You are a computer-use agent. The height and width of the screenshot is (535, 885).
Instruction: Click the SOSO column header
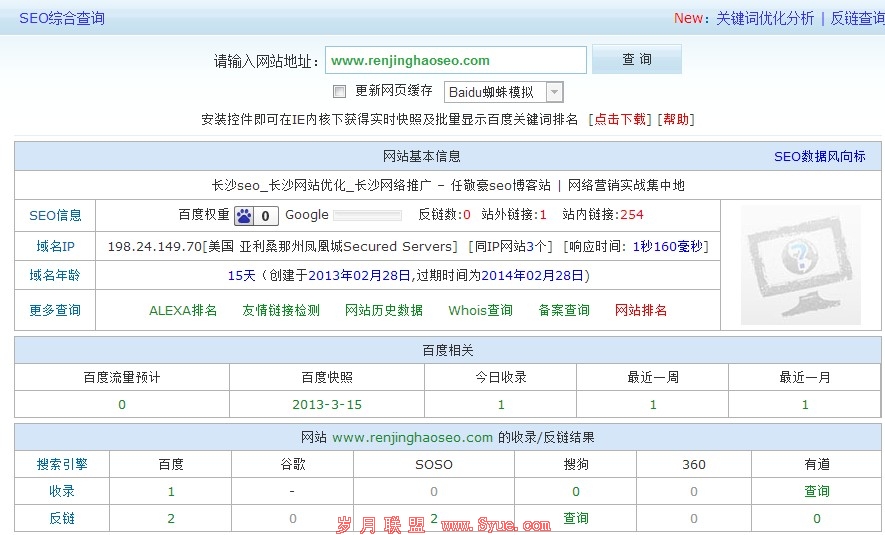tap(433, 464)
